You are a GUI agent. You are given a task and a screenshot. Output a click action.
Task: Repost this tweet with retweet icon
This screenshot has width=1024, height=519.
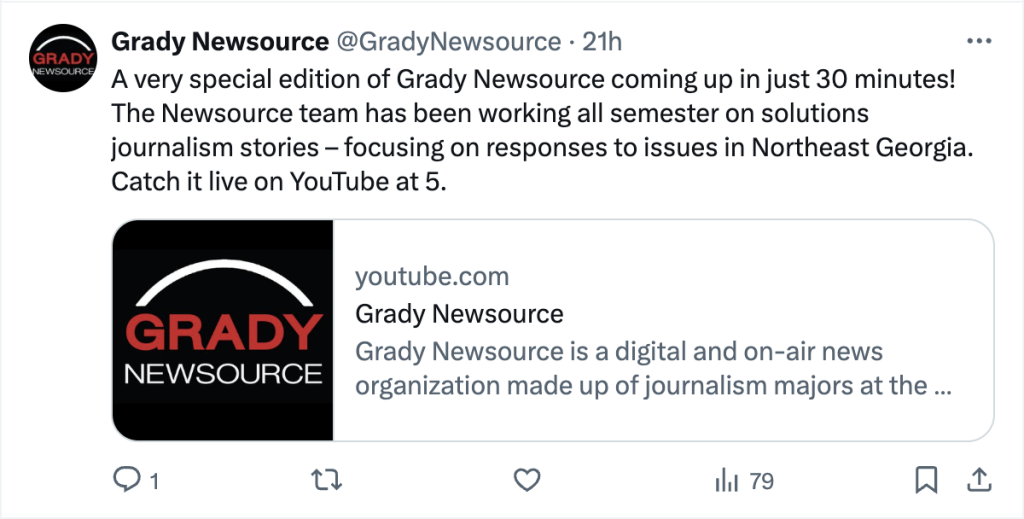tap(326, 481)
